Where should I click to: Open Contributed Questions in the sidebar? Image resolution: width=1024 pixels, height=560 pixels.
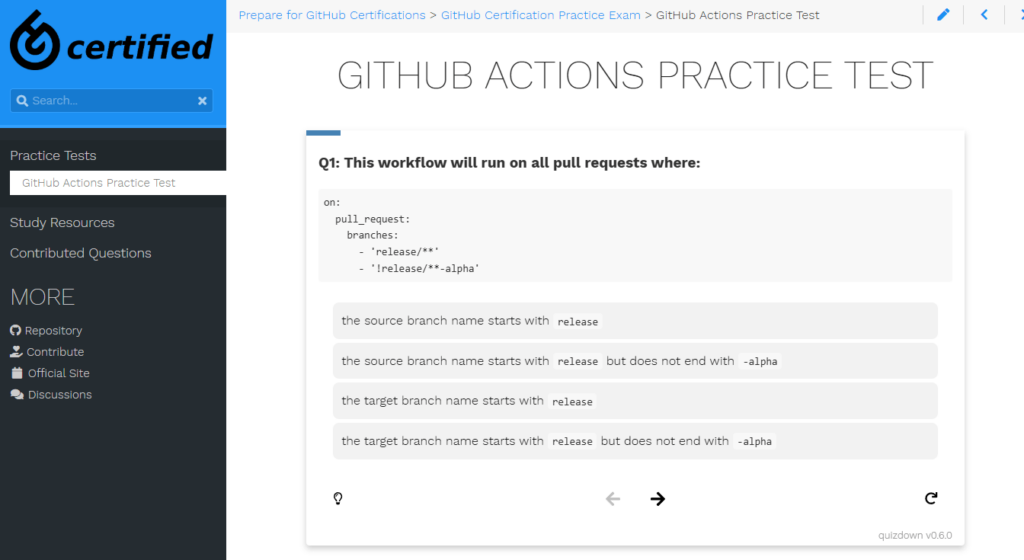click(x=80, y=253)
